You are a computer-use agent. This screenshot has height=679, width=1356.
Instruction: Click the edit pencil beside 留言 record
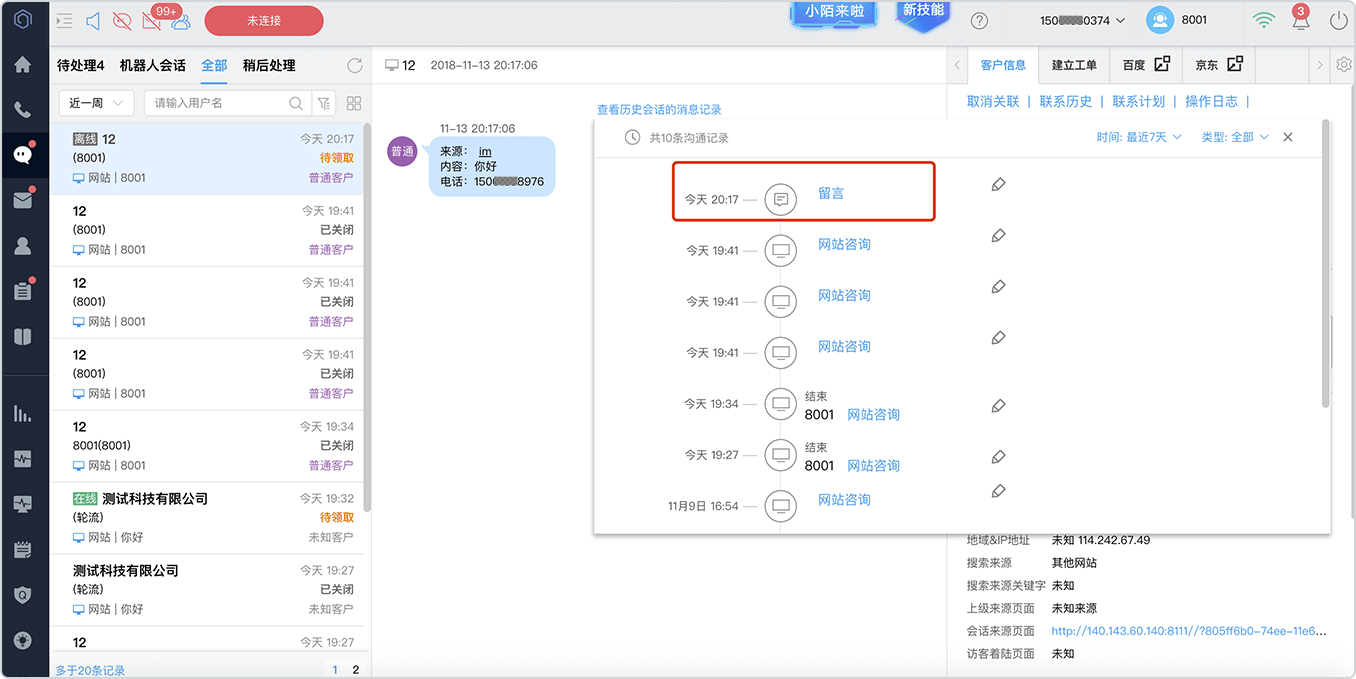(998, 185)
